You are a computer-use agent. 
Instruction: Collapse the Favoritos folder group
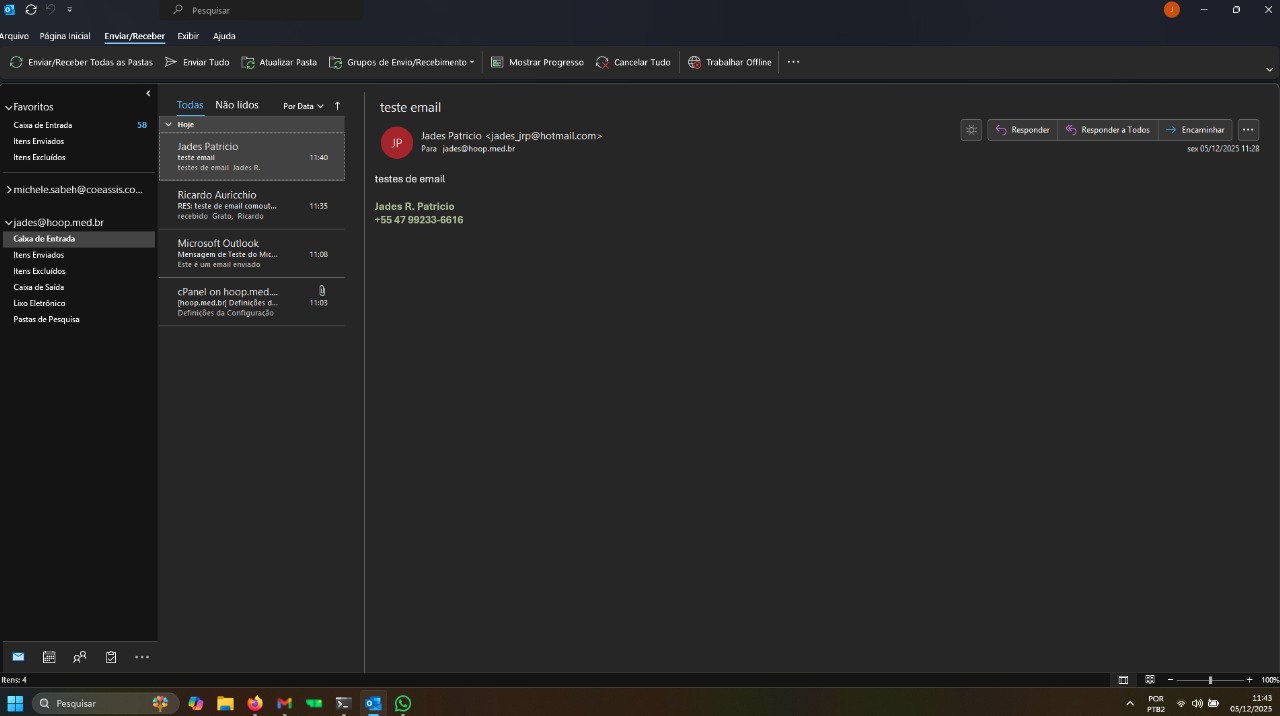(9, 107)
